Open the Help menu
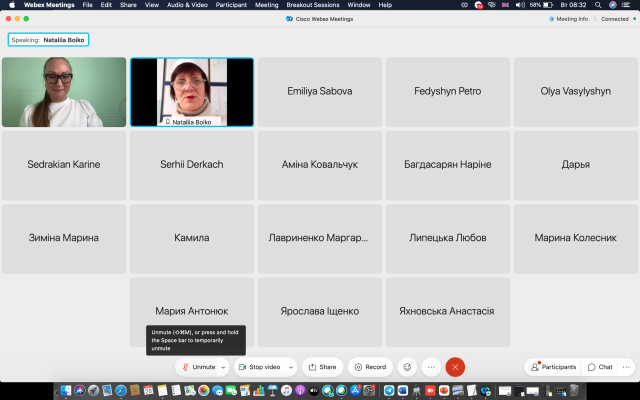This screenshot has width=640, height=400. (385, 5)
